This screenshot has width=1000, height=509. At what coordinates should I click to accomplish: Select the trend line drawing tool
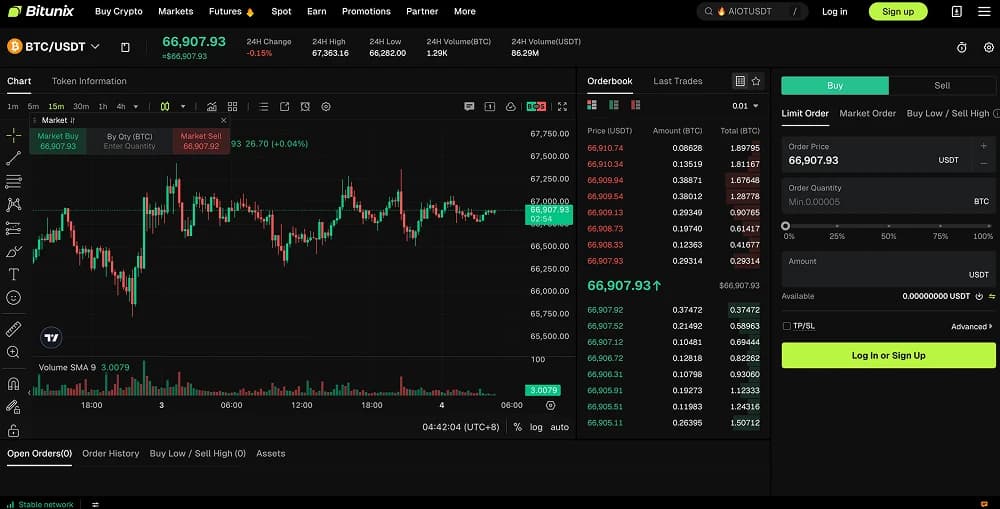tap(13, 158)
